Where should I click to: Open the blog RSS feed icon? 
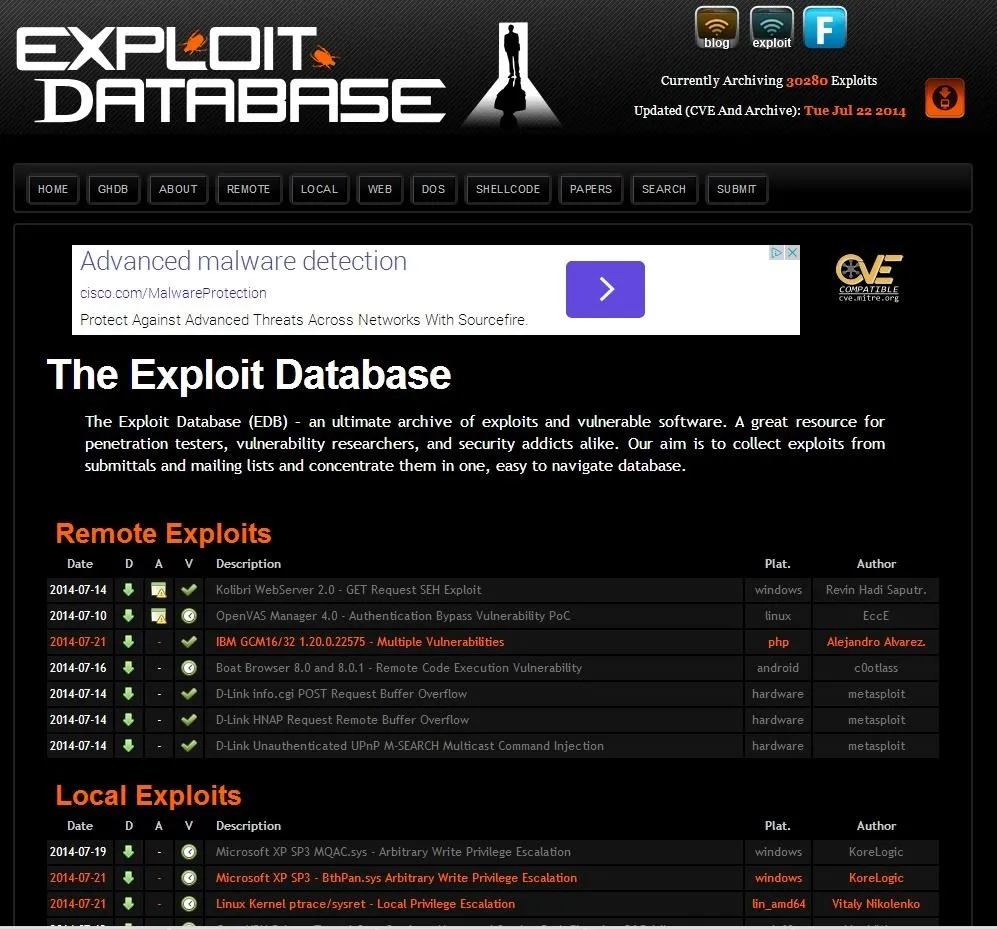pos(717,28)
